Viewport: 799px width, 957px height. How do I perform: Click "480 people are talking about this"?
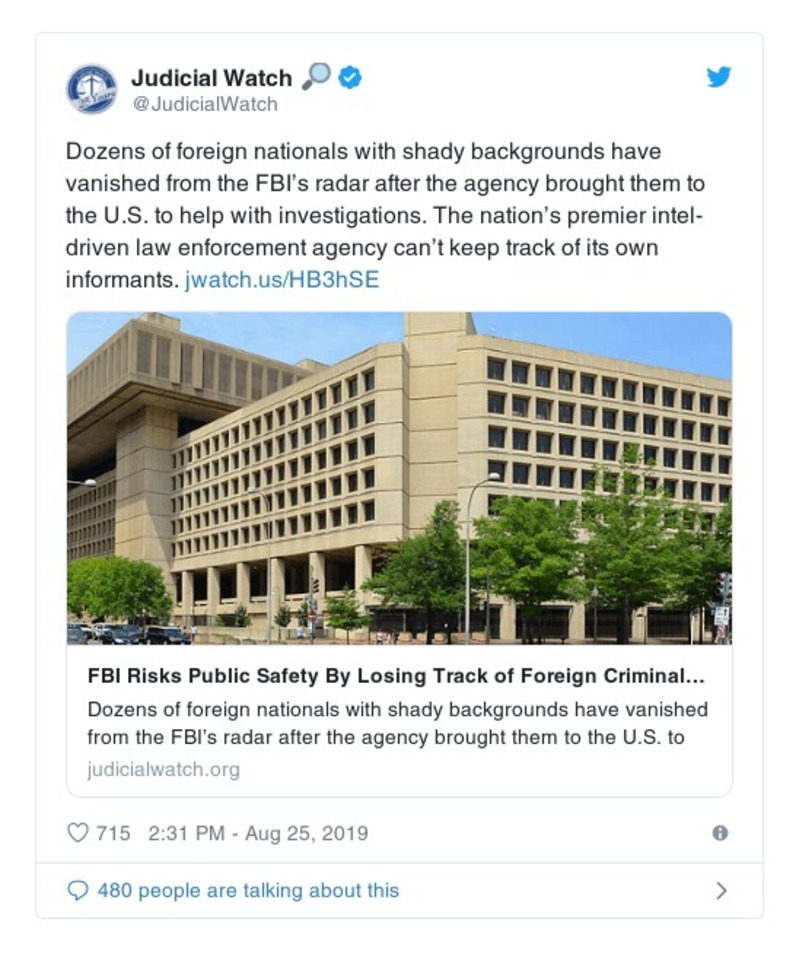click(248, 890)
